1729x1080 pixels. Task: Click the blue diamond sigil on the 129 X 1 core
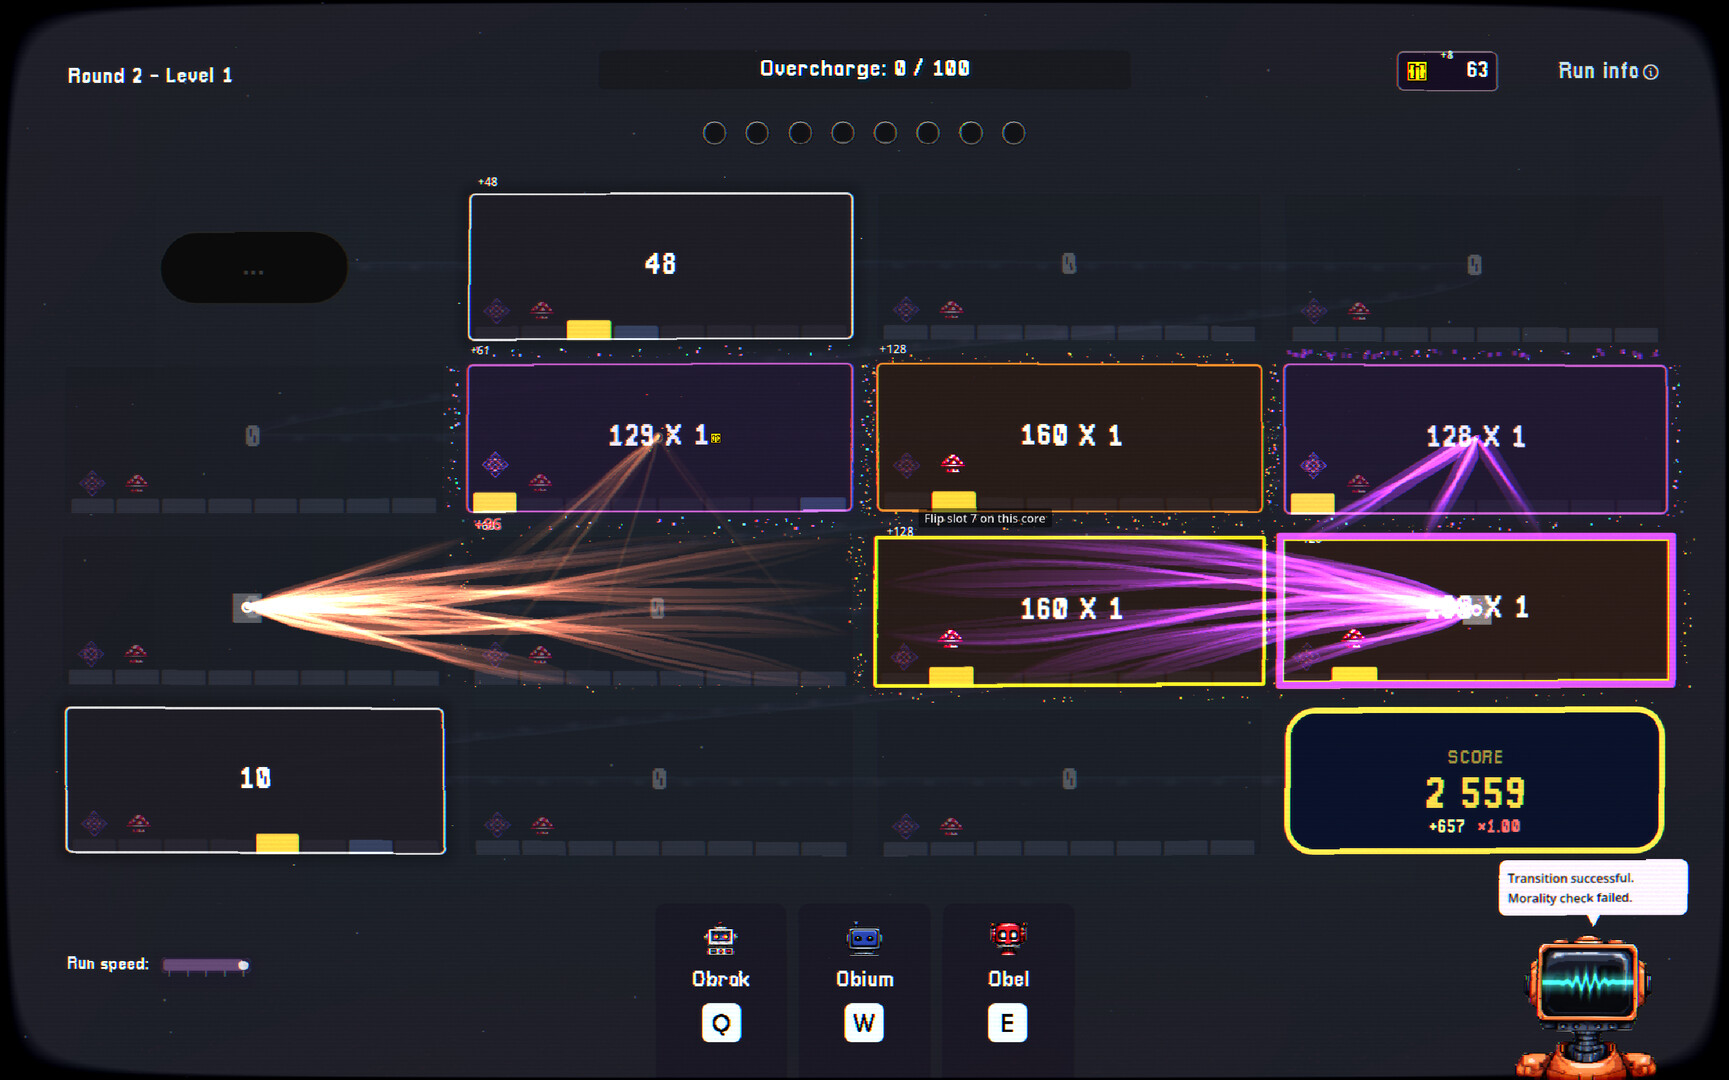click(x=494, y=464)
